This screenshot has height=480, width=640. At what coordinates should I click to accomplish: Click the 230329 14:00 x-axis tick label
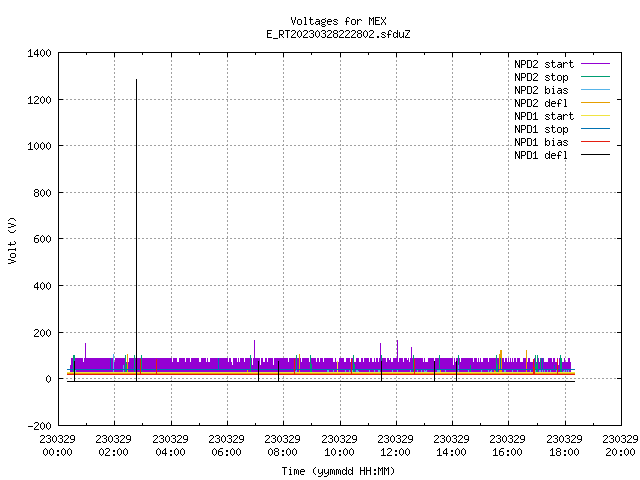(451, 446)
